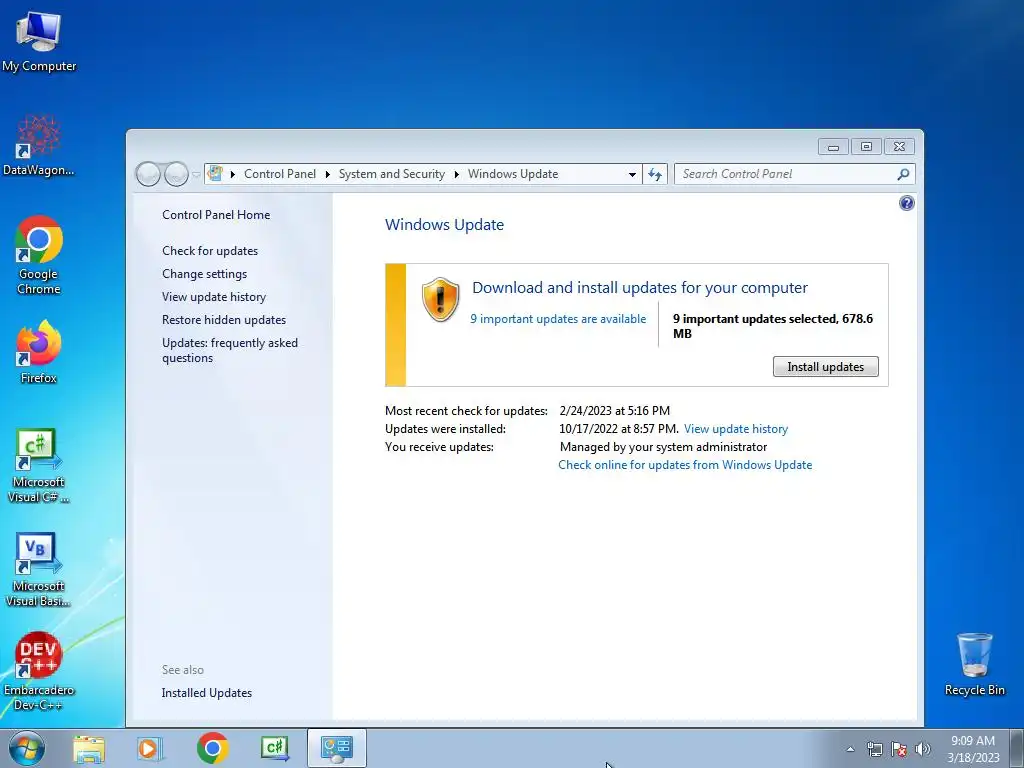Open Installed Updates link

(206, 693)
